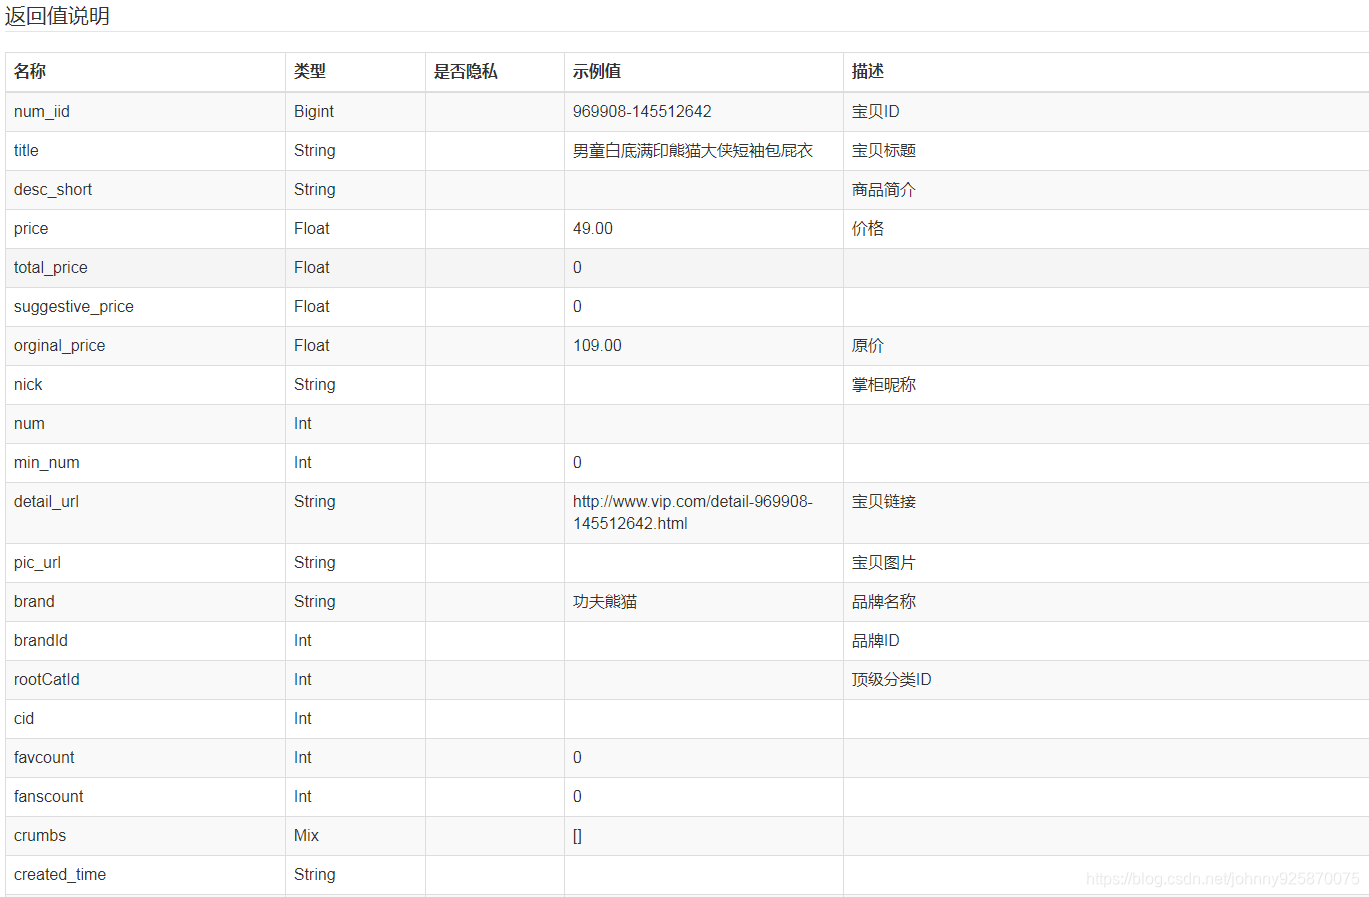This screenshot has width=1369, height=897.
Task: Select the 'pic_url' field name
Action: coord(37,562)
